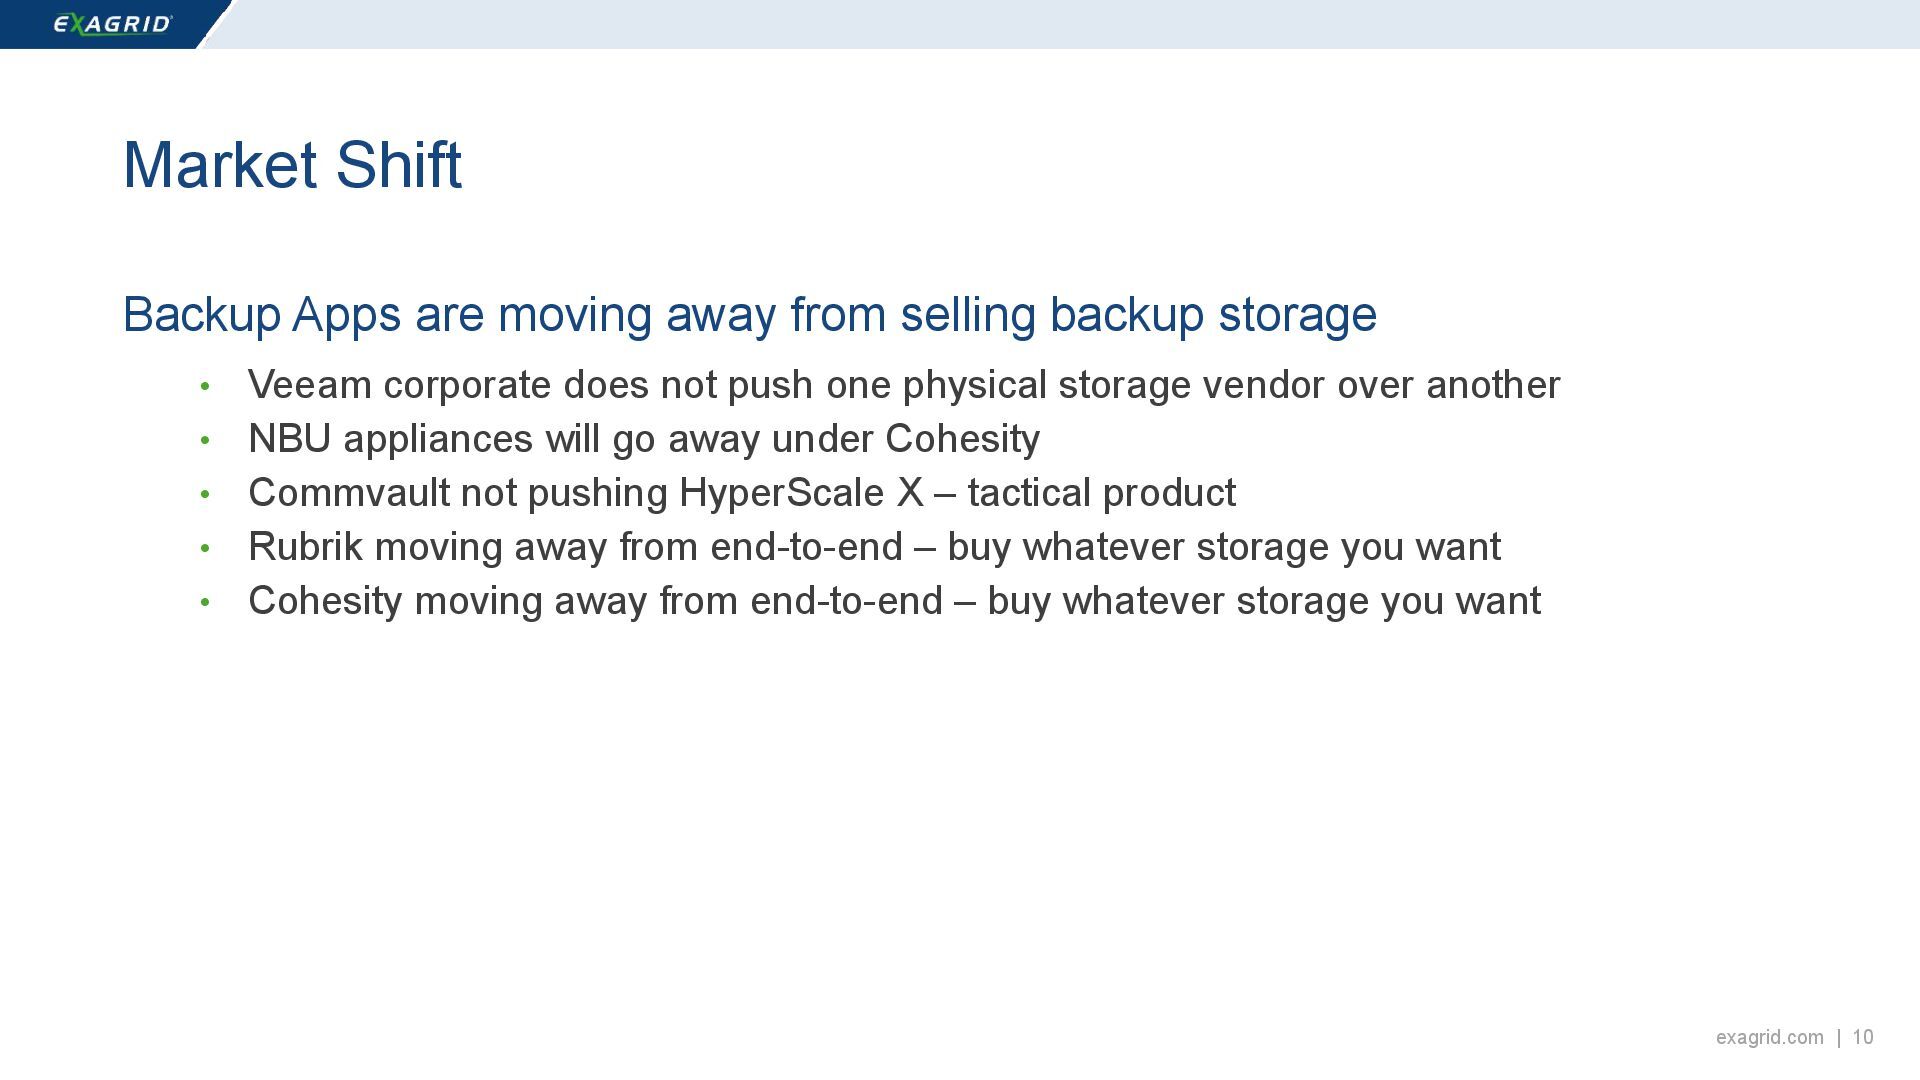Click green bullet marker beside NBU
The width and height of the screenshot is (1920, 1080).
tap(205, 440)
